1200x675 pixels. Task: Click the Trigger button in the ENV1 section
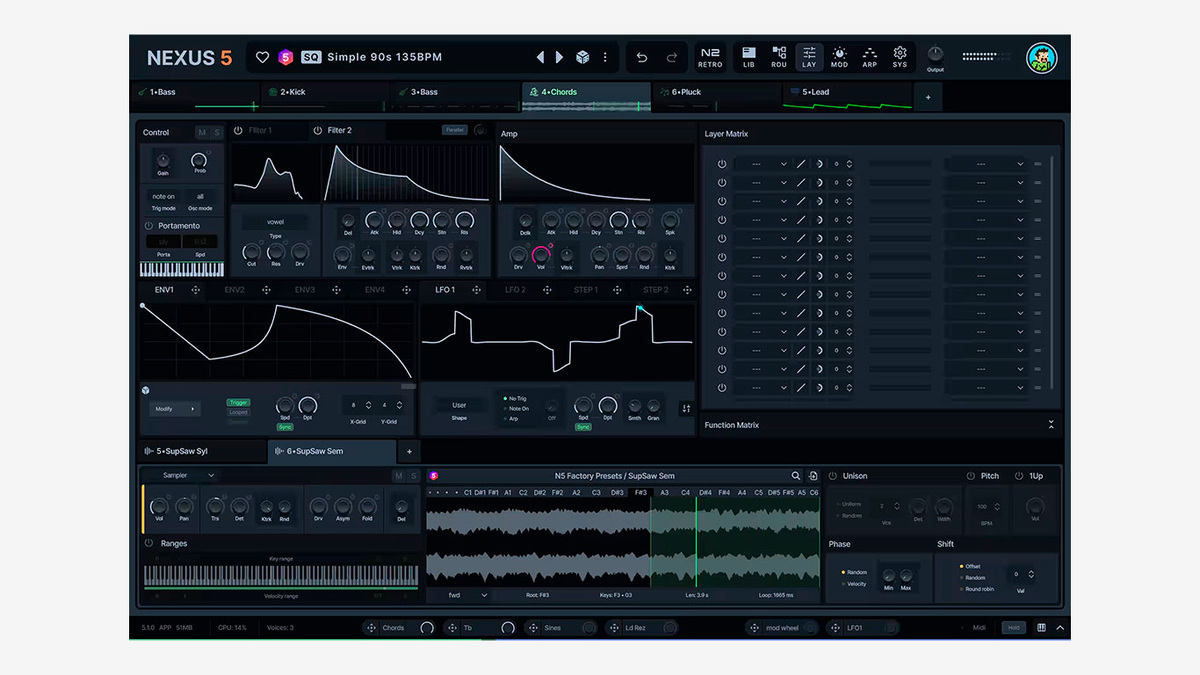(238, 402)
